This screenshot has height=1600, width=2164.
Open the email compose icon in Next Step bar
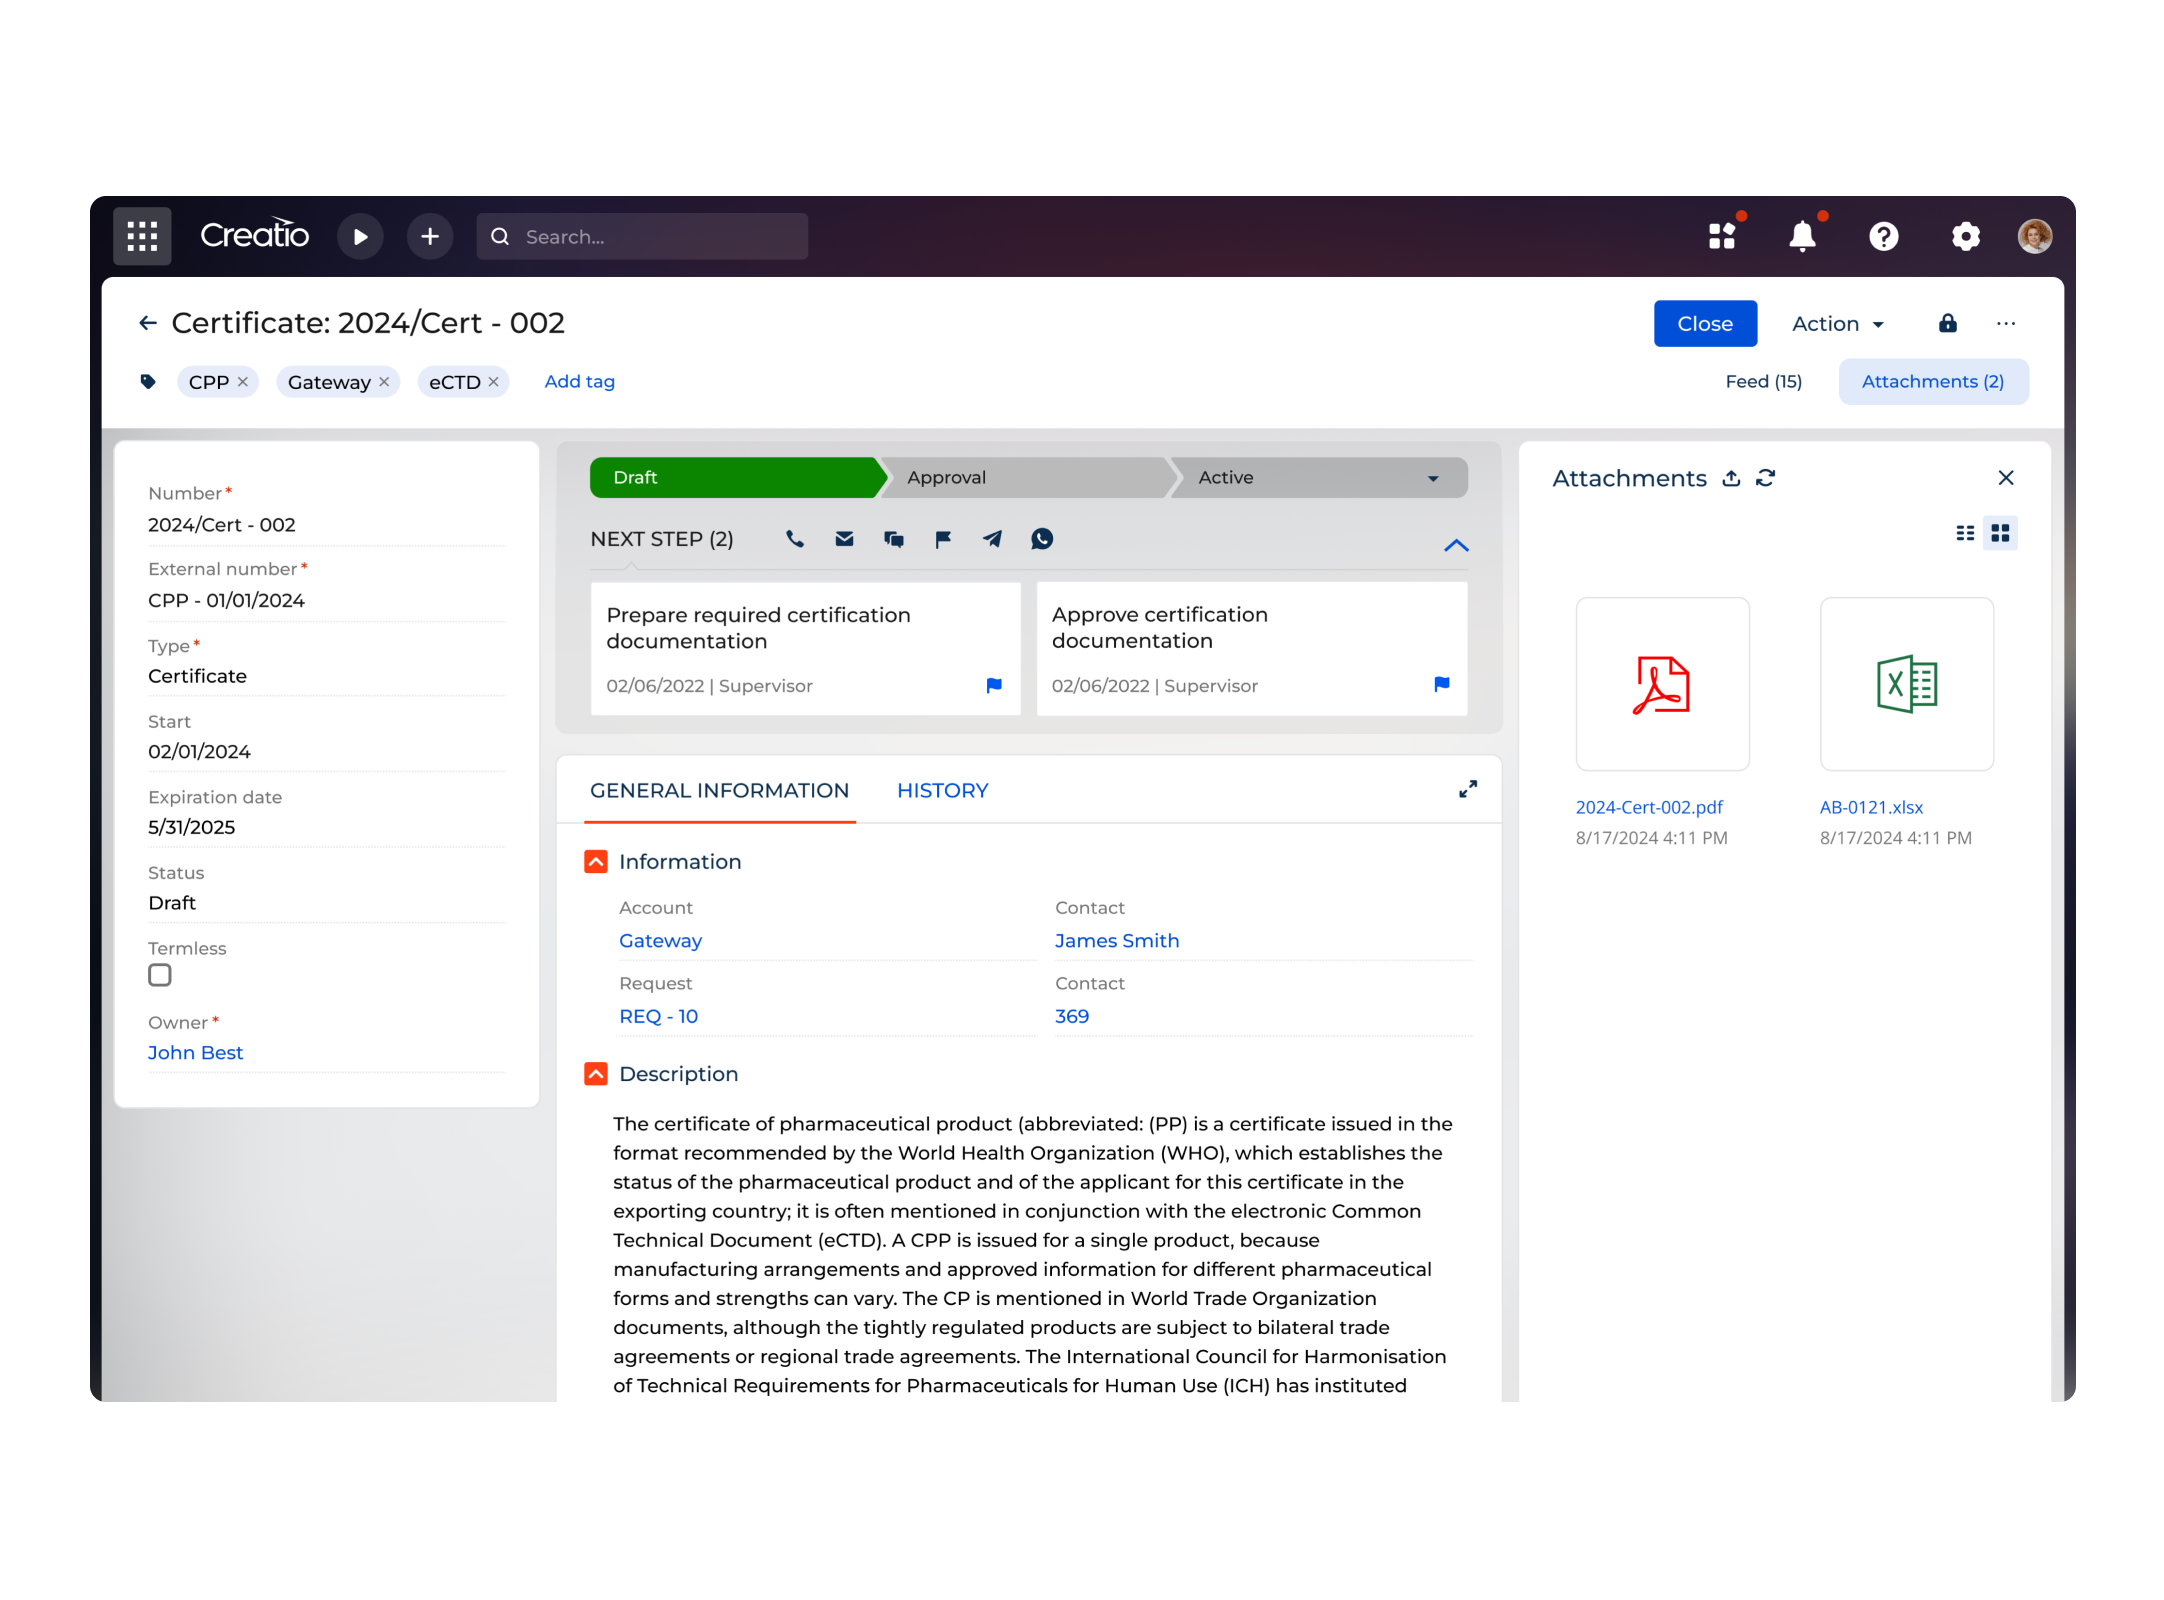[844, 539]
